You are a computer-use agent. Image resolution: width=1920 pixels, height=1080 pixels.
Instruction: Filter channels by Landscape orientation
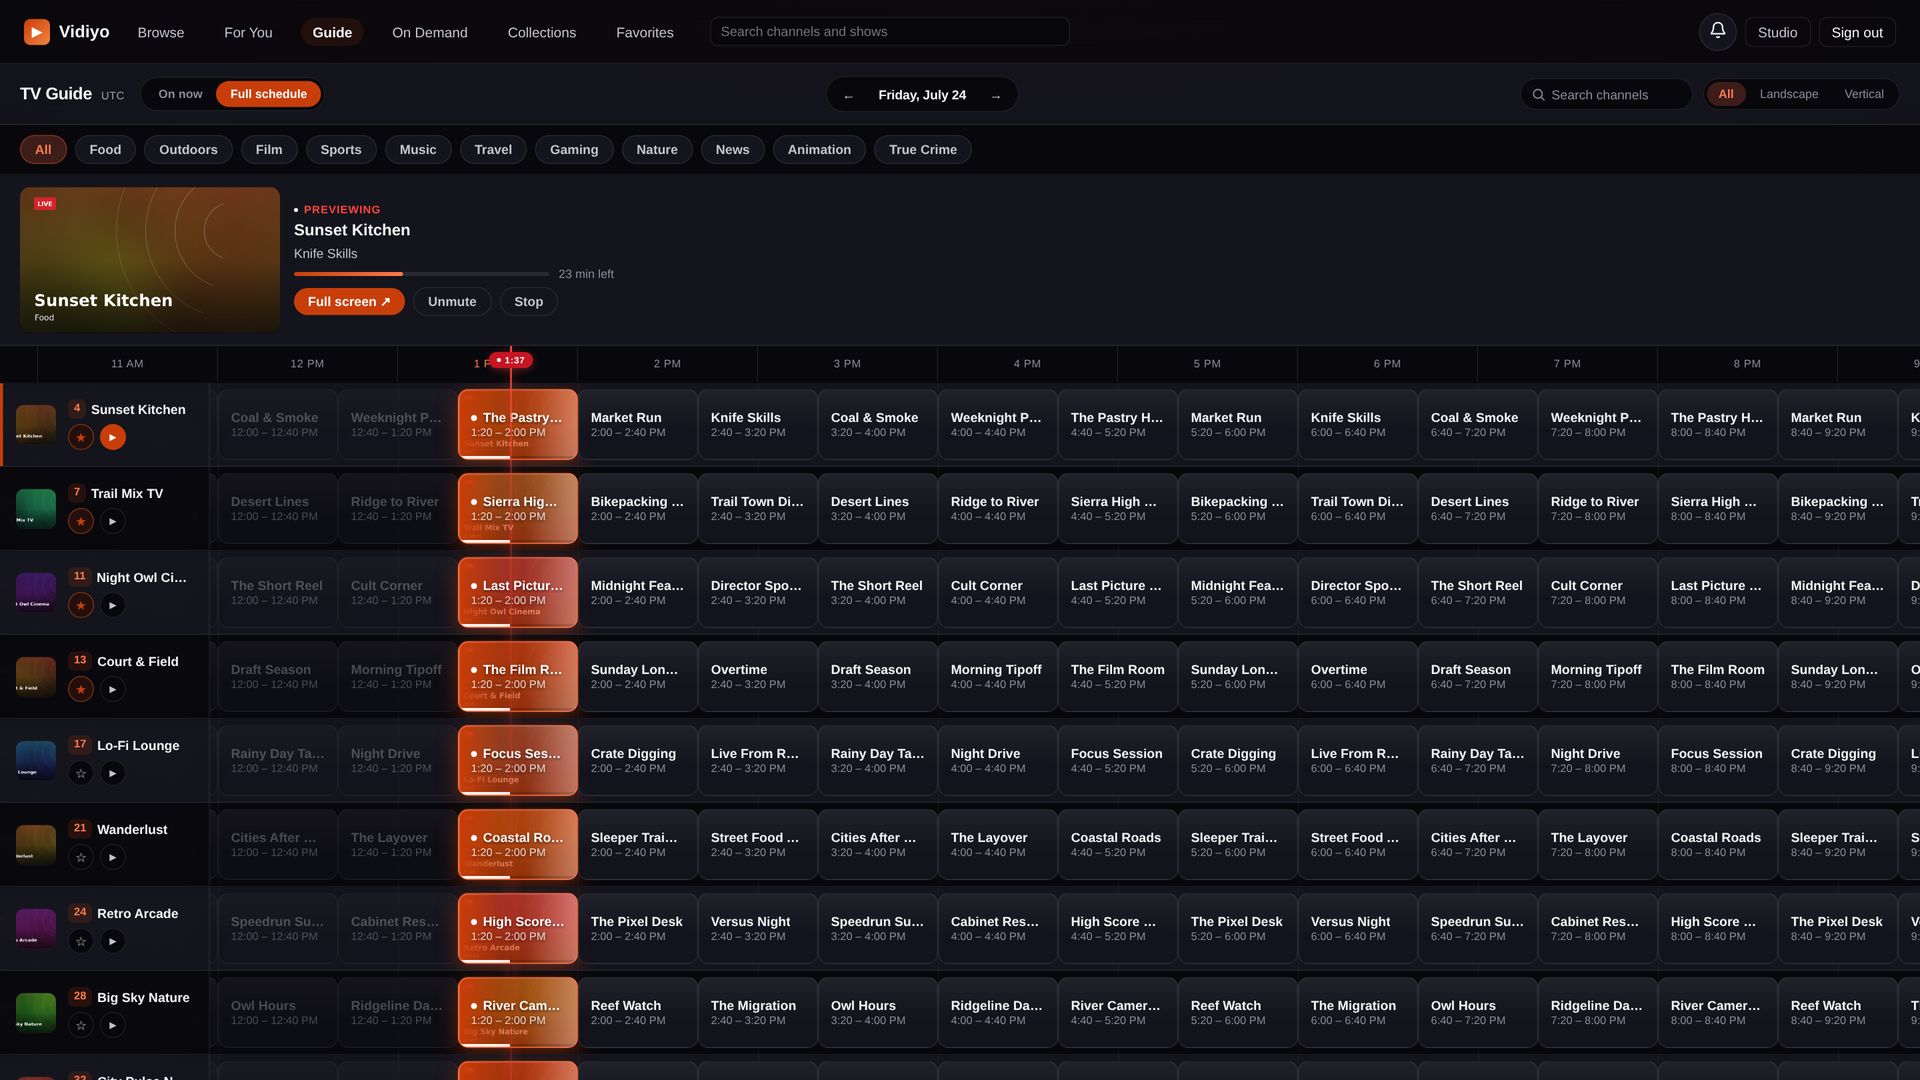(1789, 94)
